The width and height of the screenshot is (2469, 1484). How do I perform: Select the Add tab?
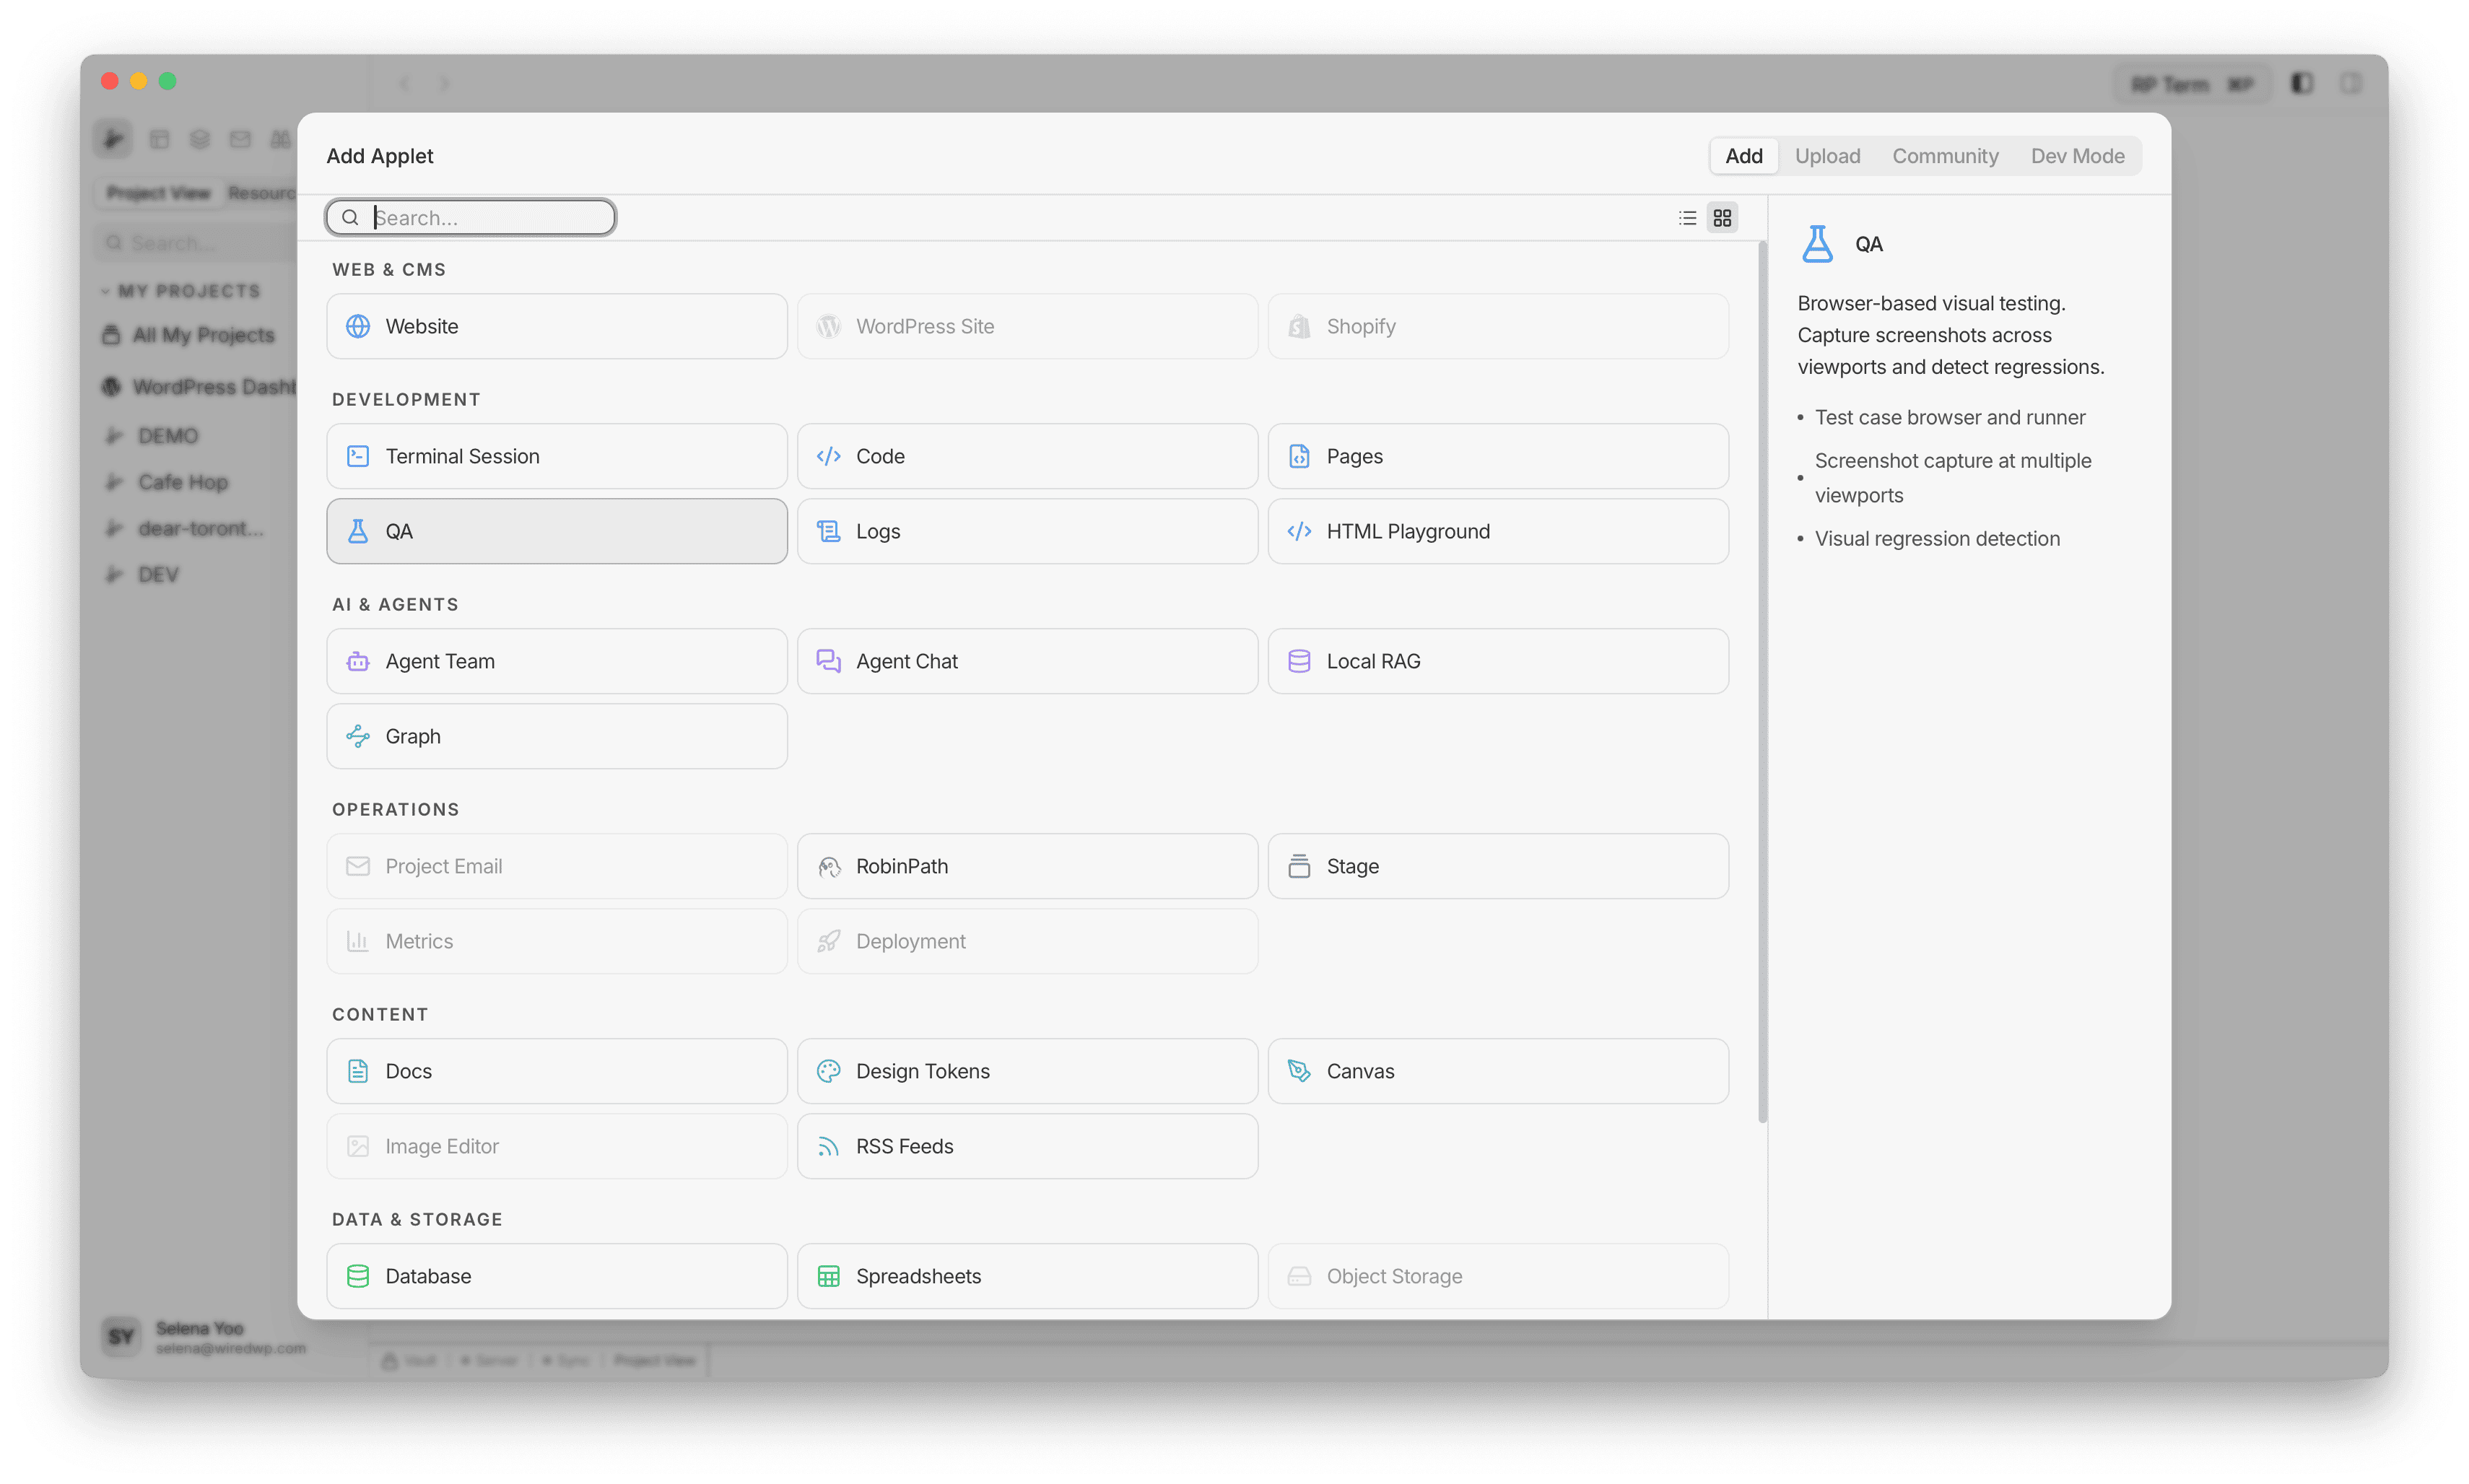pyautogui.click(x=1743, y=156)
